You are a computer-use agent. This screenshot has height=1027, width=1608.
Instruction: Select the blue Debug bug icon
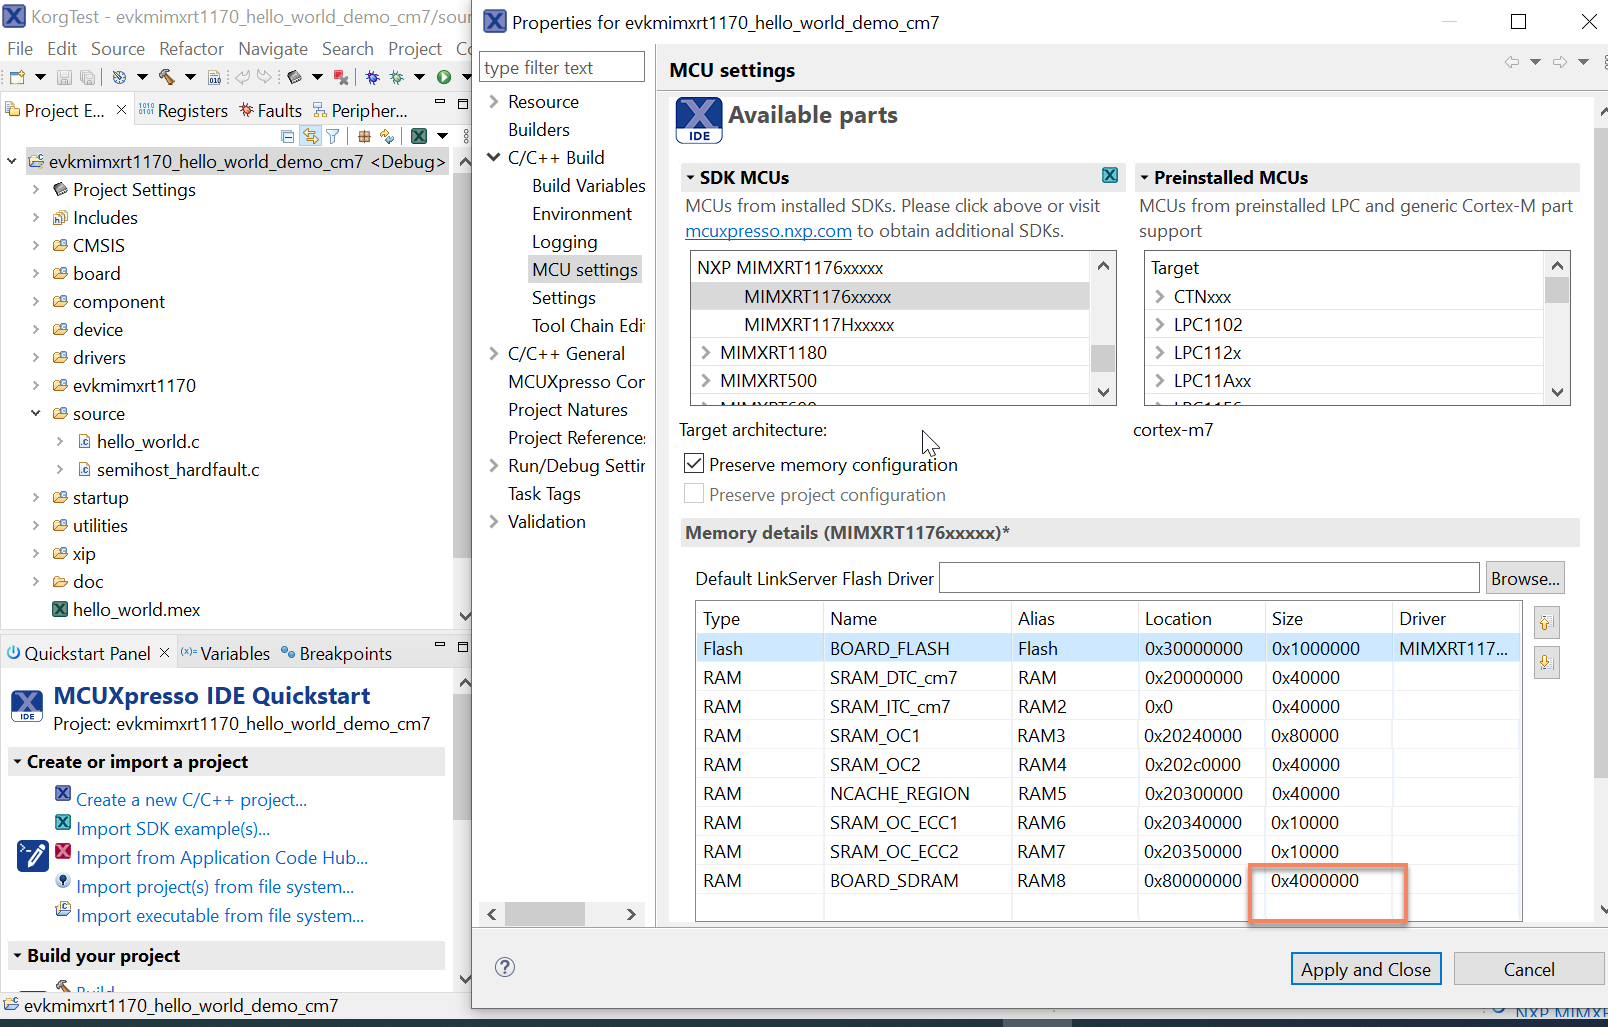371,77
